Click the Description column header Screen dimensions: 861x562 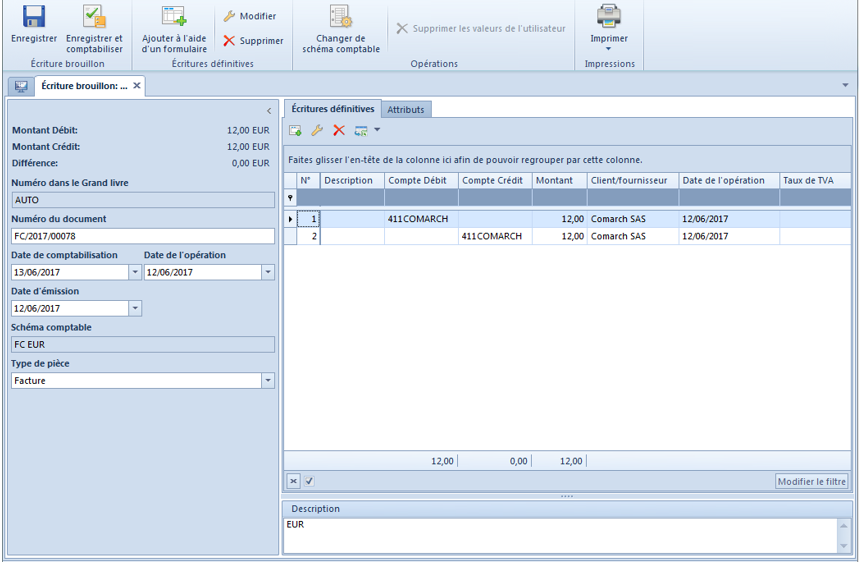tap(352, 180)
